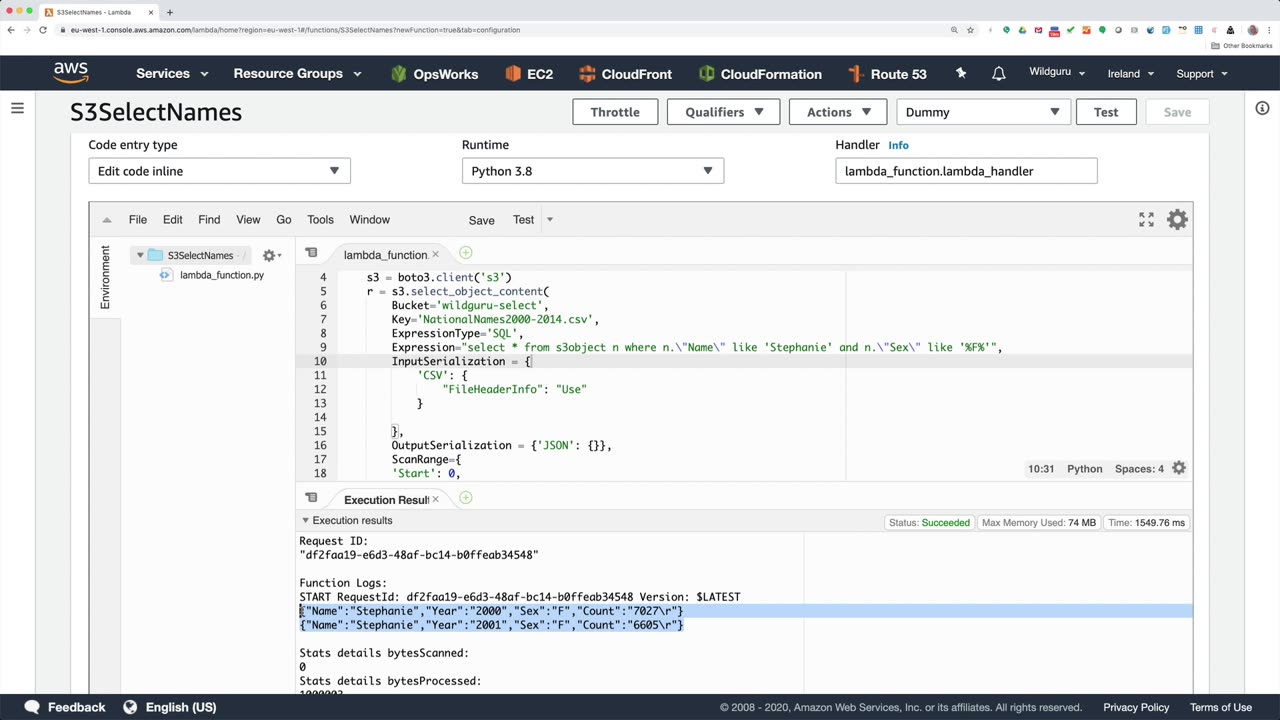Open the Window menu in editor
The image size is (1280, 720).
pyautogui.click(x=369, y=220)
